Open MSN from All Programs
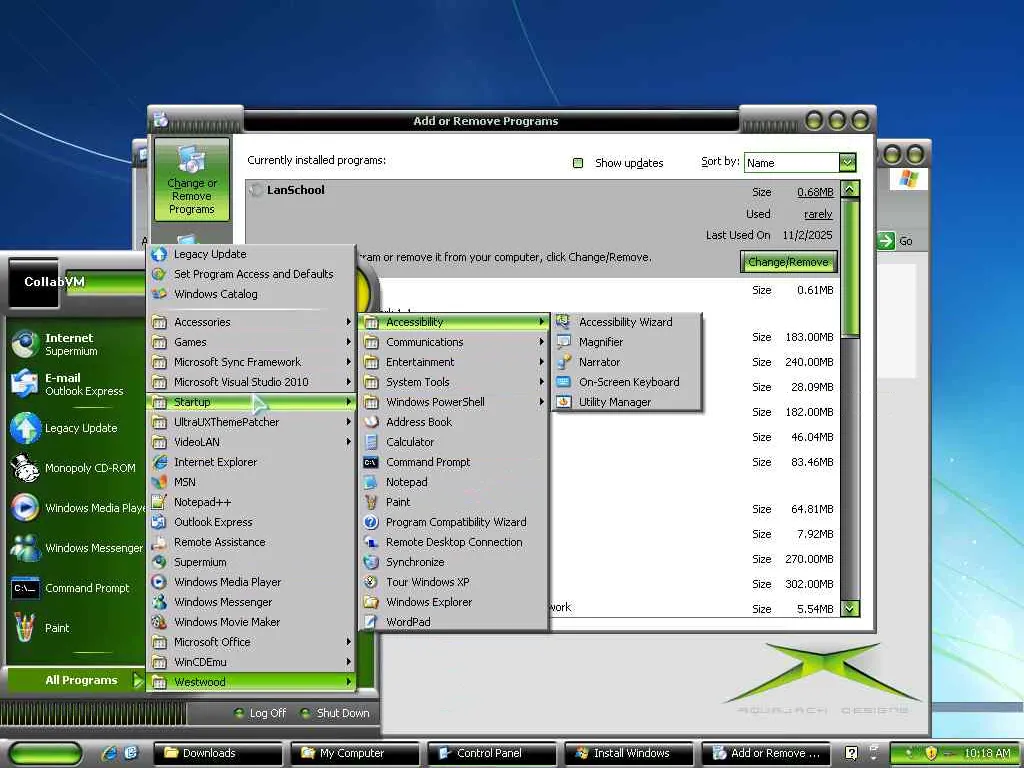 coord(251,482)
